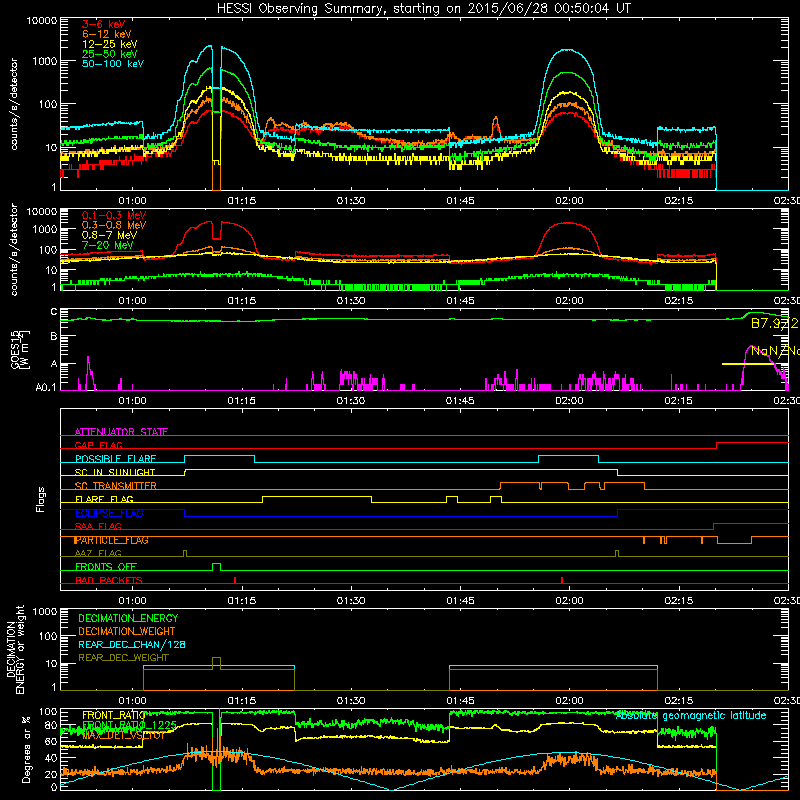Click the FRONT_RATIO_1225 legend label
Image resolution: width=800 pixels, height=800 pixels.
click(129, 725)
